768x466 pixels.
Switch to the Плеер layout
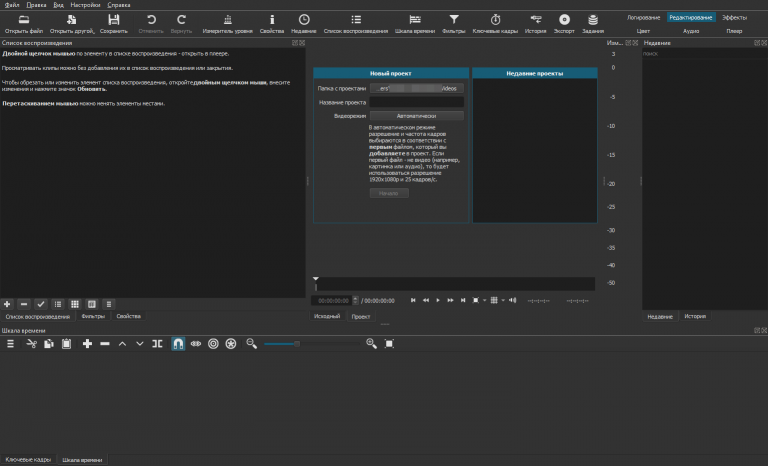pos(734,31)
